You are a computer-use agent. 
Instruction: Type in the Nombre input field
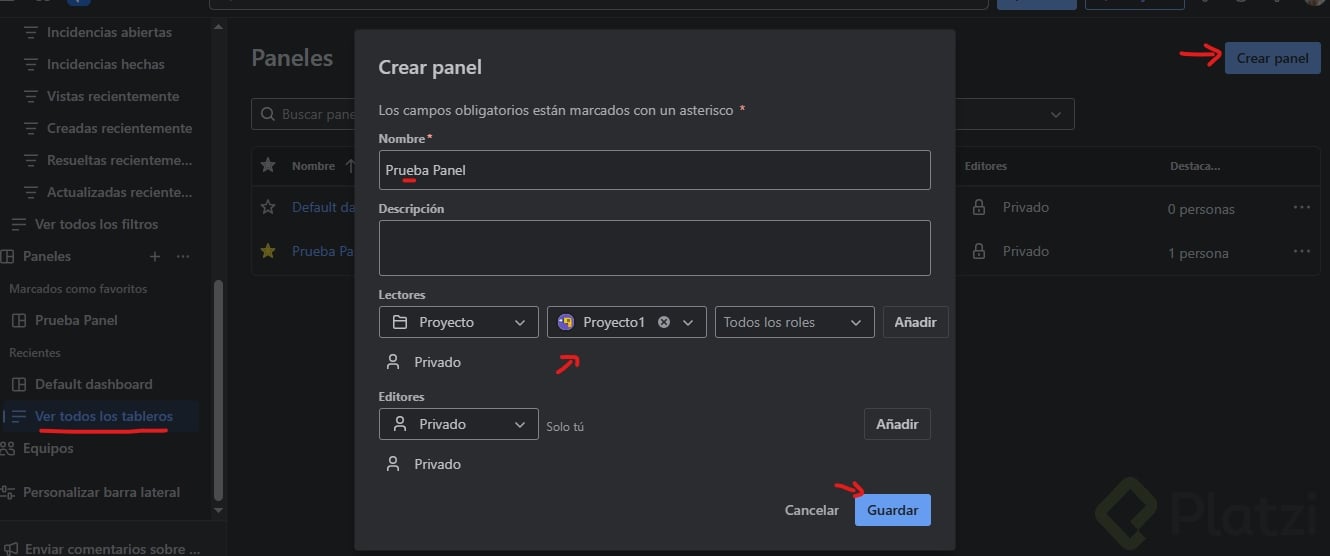click(x=654, y=170)
